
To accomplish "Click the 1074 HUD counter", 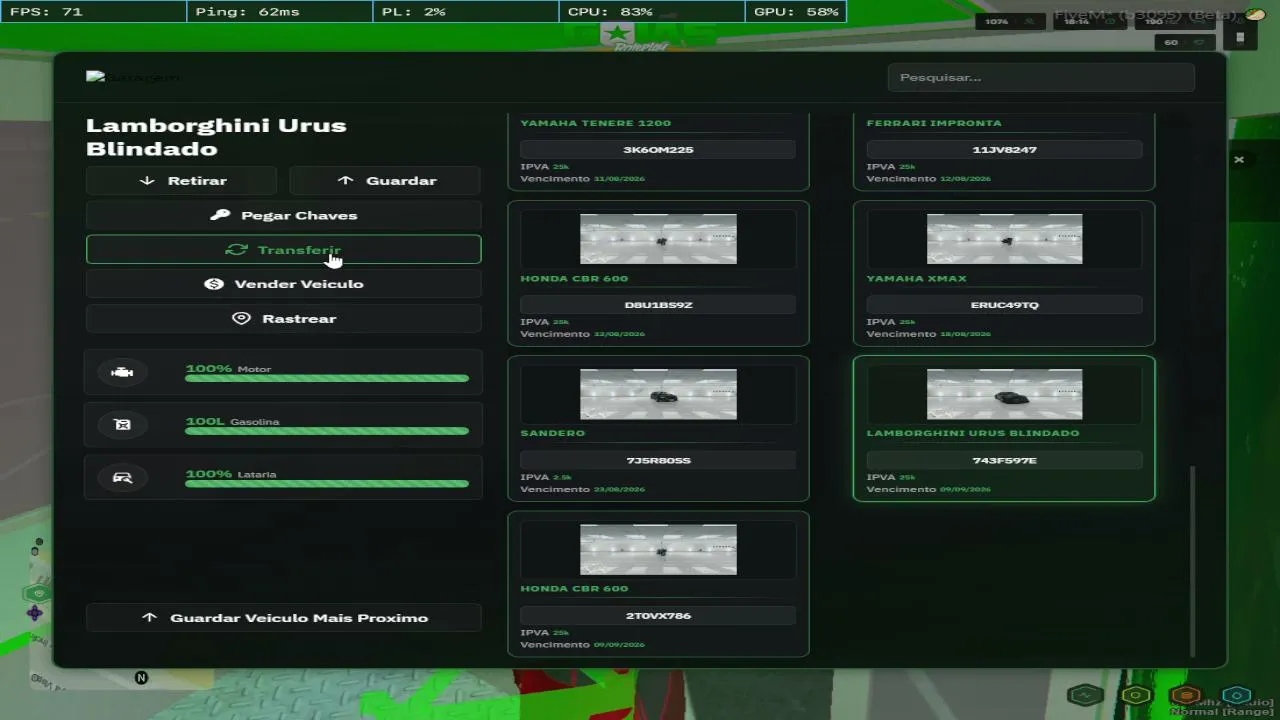I will point(1010,21).
